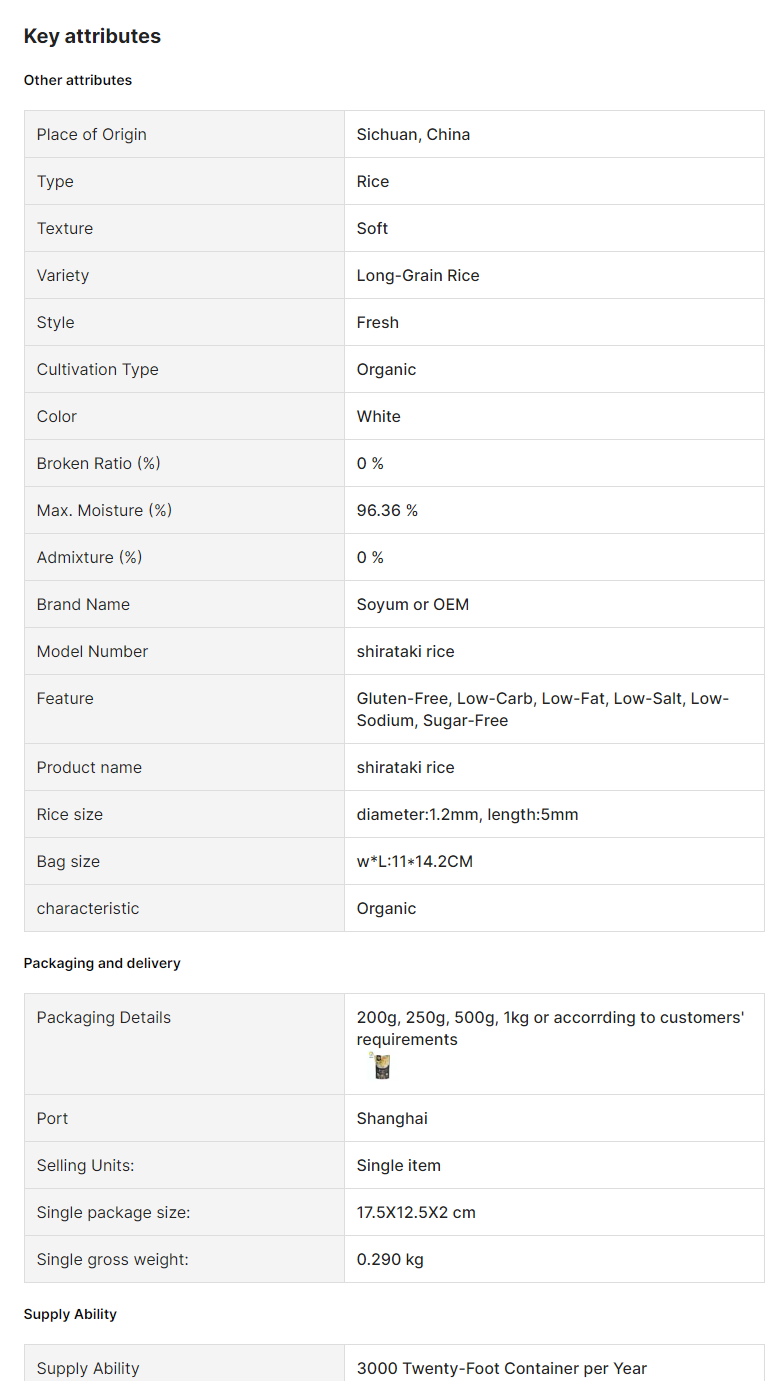Click the 3000 Twenty-Foot Container value
This screenshot has width=772, height=1381.
[x=502, y=1368]
